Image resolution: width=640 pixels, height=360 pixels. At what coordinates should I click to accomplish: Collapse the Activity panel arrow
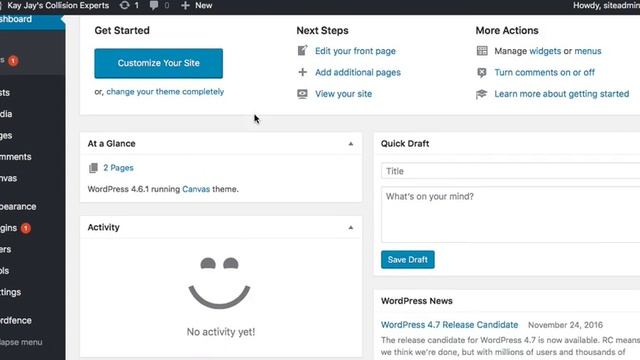[x=351, y=227]
